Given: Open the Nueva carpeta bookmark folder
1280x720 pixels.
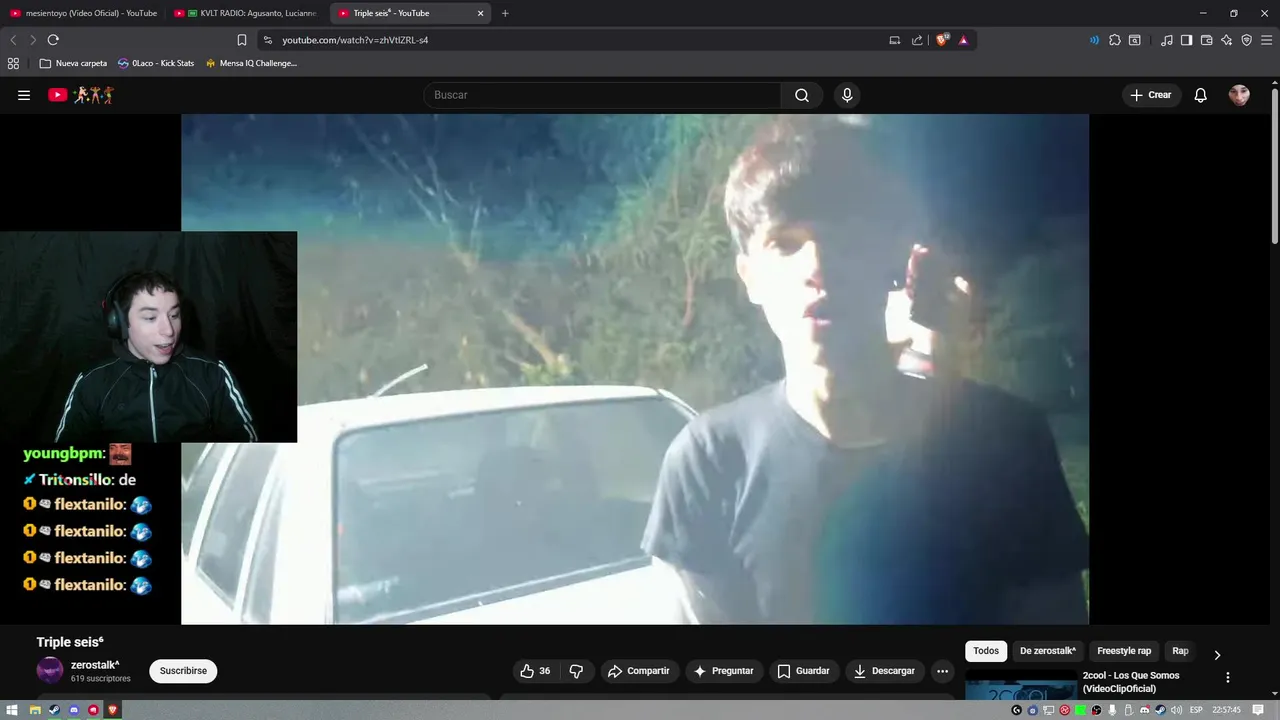Looking at the screenshot, I should point(73,63).
